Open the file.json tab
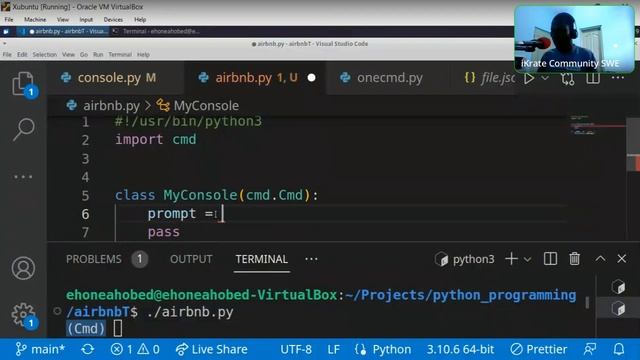This screenshot has height=360, width=640. pyautogui.click(x=489, y=78)
